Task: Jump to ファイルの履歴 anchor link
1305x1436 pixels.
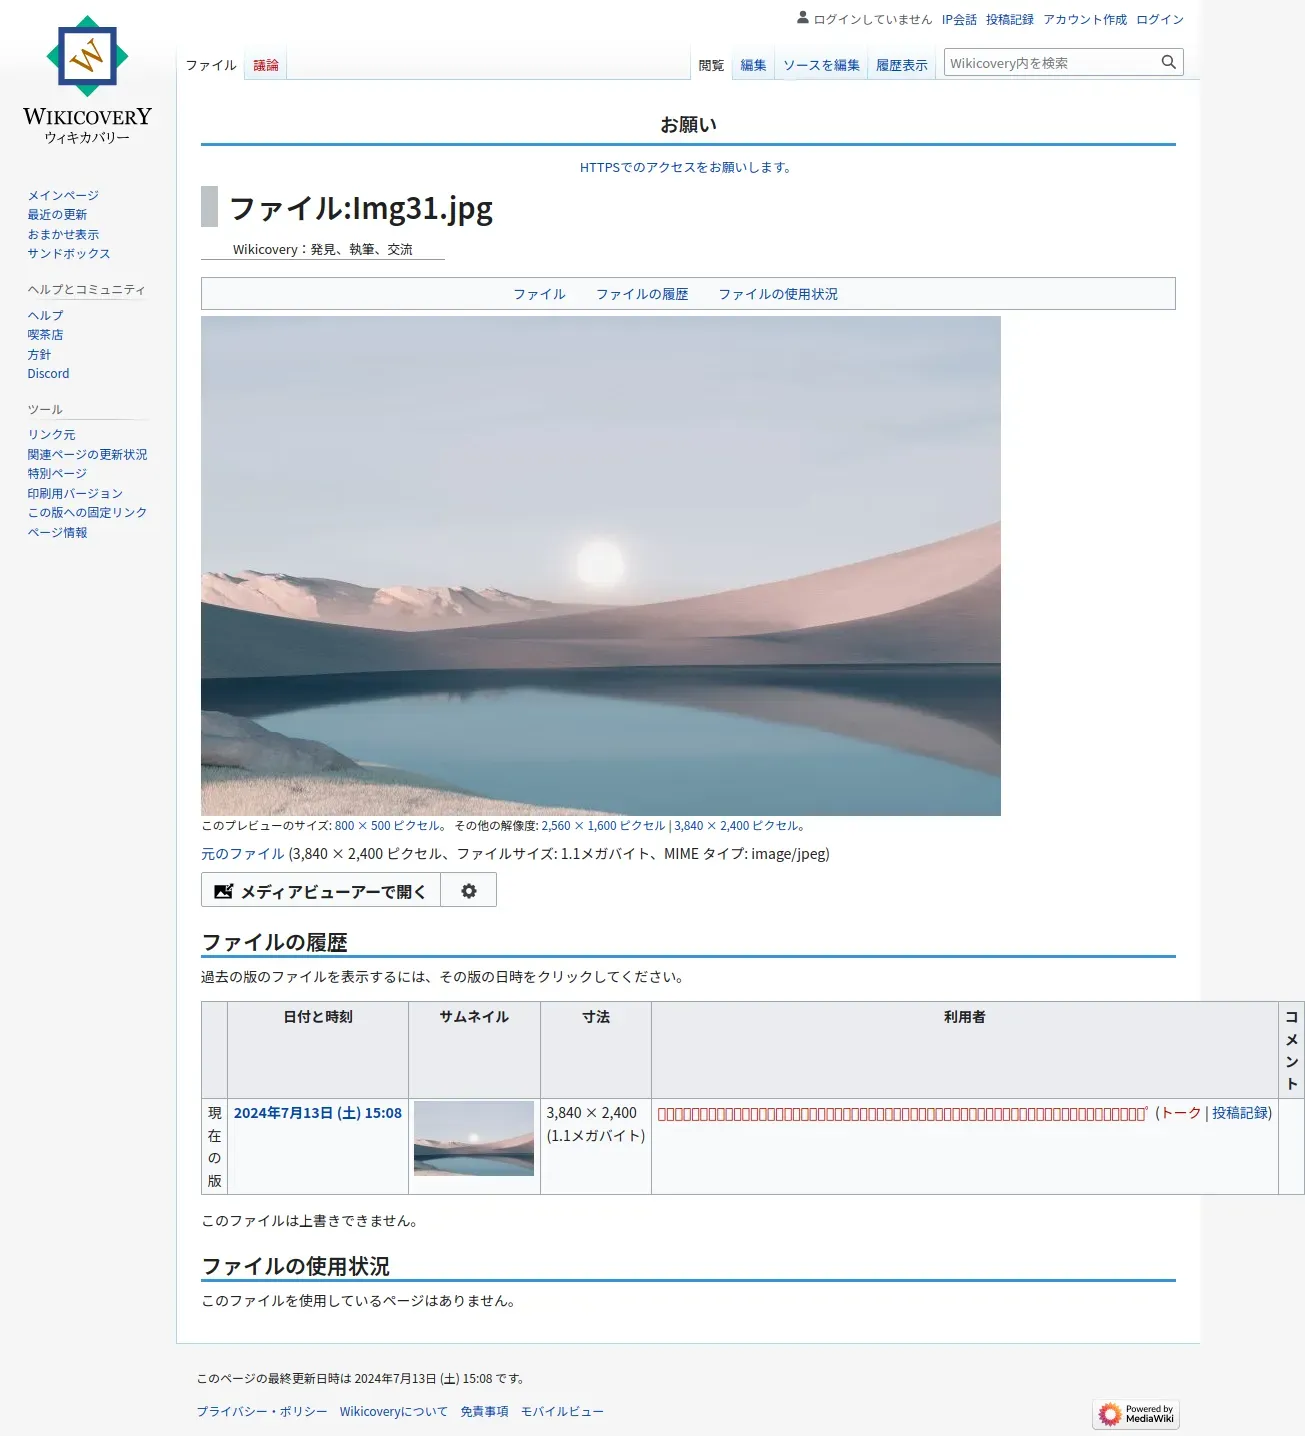Action: point(642,294)
